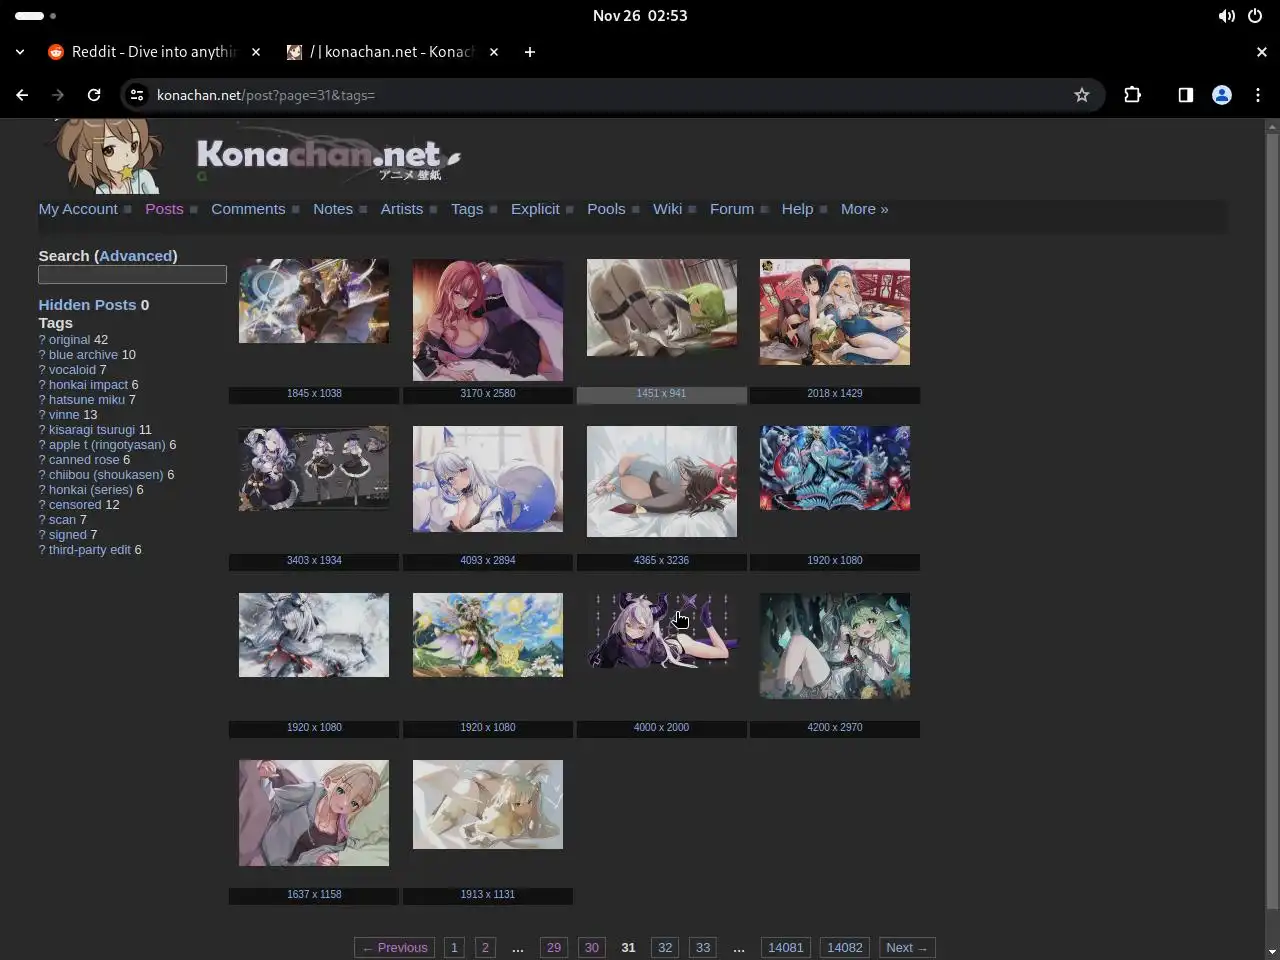1280x960 pixels.
Task: Switch to the konachan.net tab
Action: click(392, 52)
